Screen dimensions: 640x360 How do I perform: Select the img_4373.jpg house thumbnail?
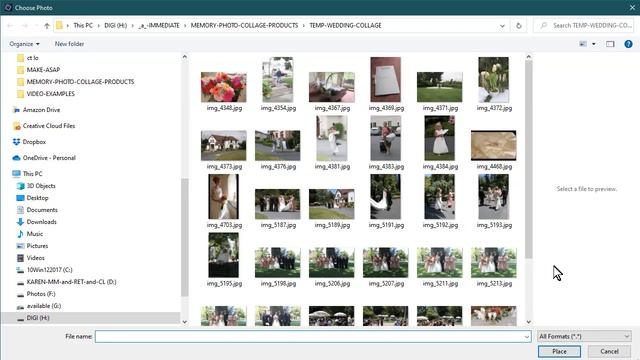(x=224, y=145)
